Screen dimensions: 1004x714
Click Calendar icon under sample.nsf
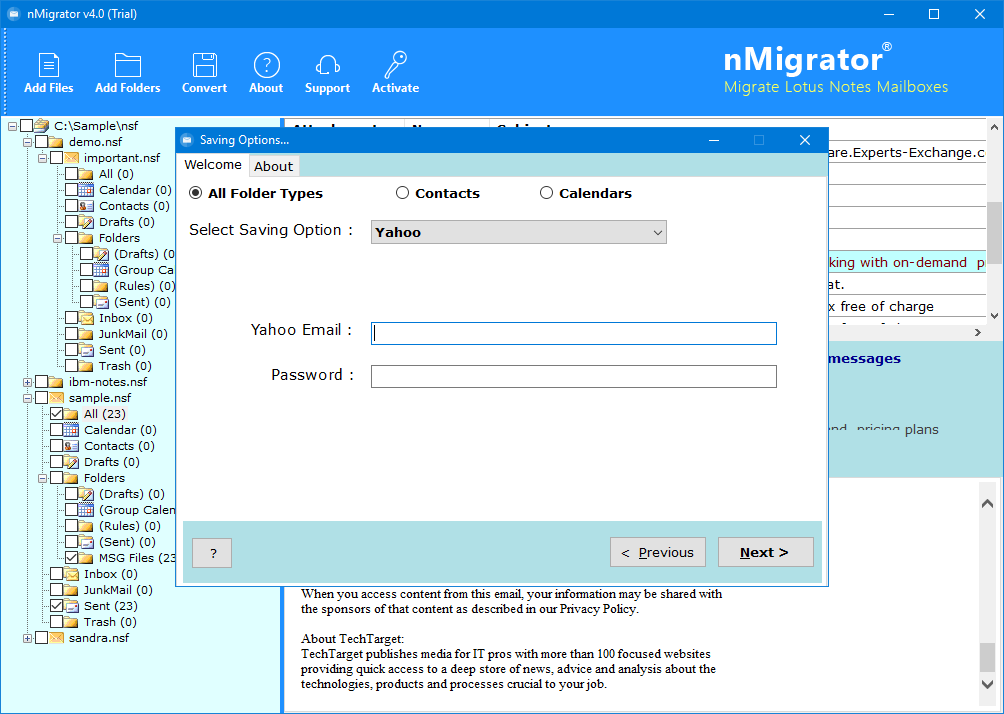click(x=71, y=430)
